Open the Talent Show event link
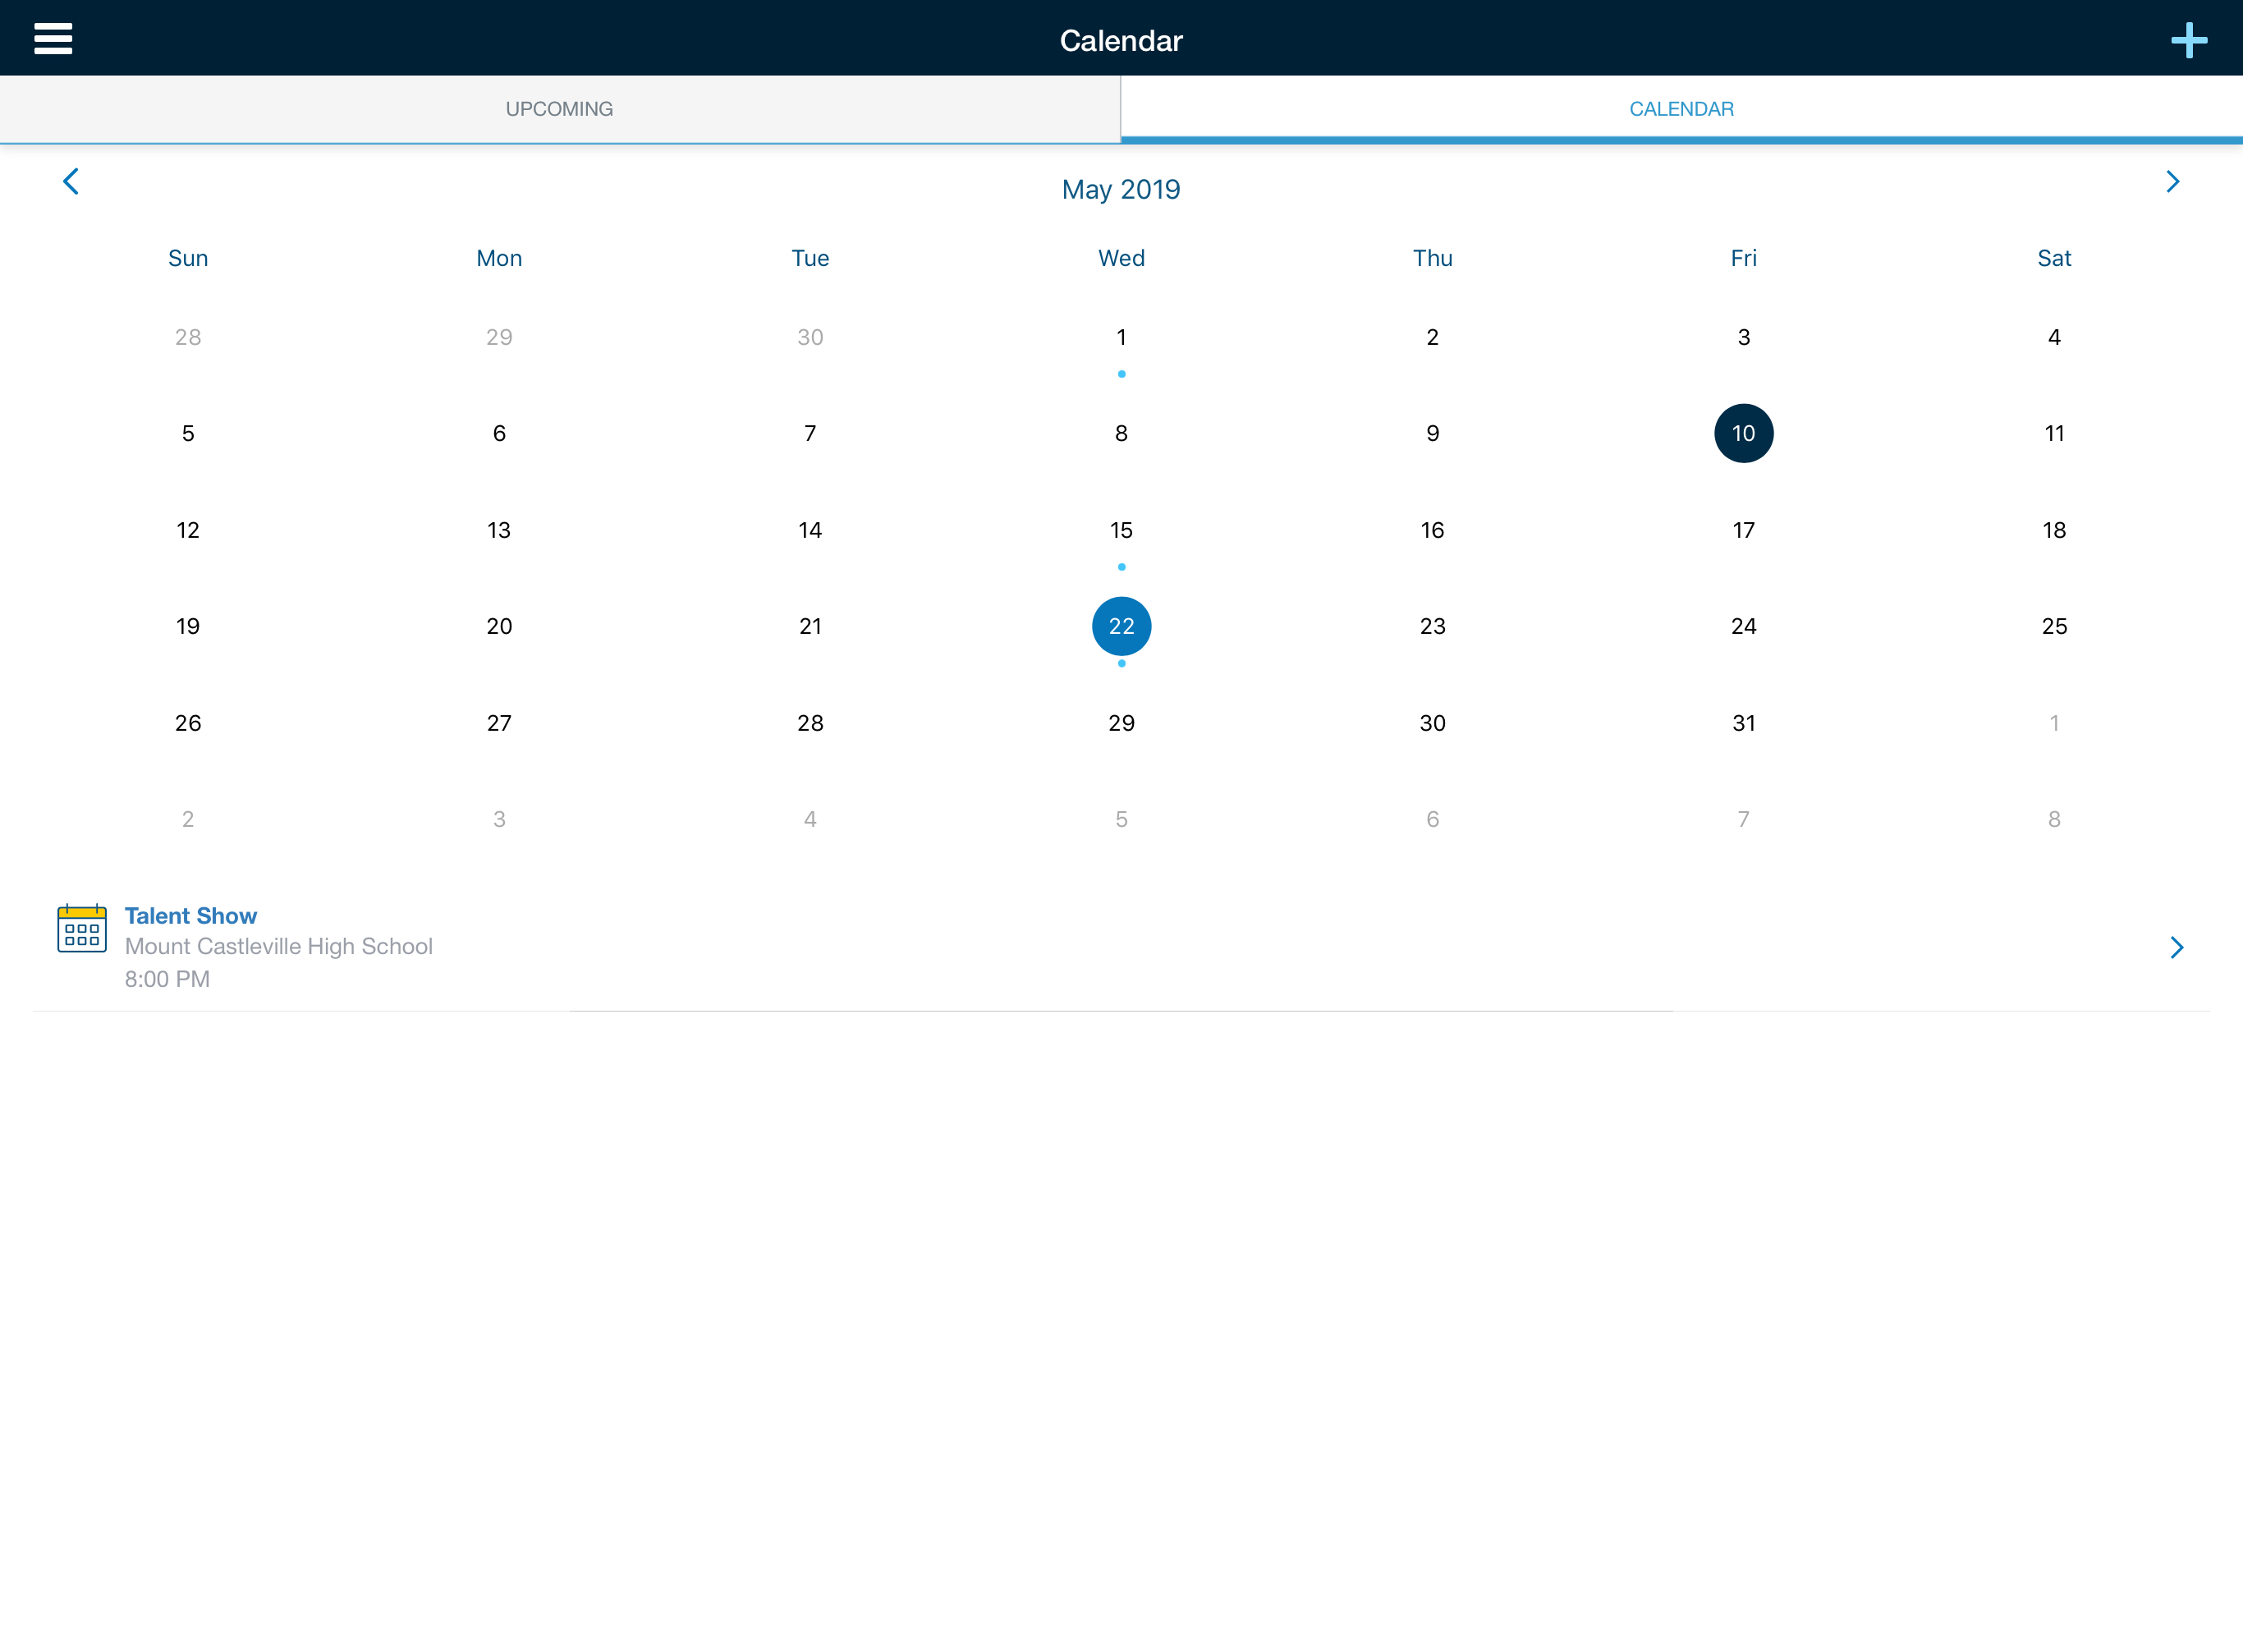Image resolution: width=2243 pixels, height=1652 pixels. (190, 916)
